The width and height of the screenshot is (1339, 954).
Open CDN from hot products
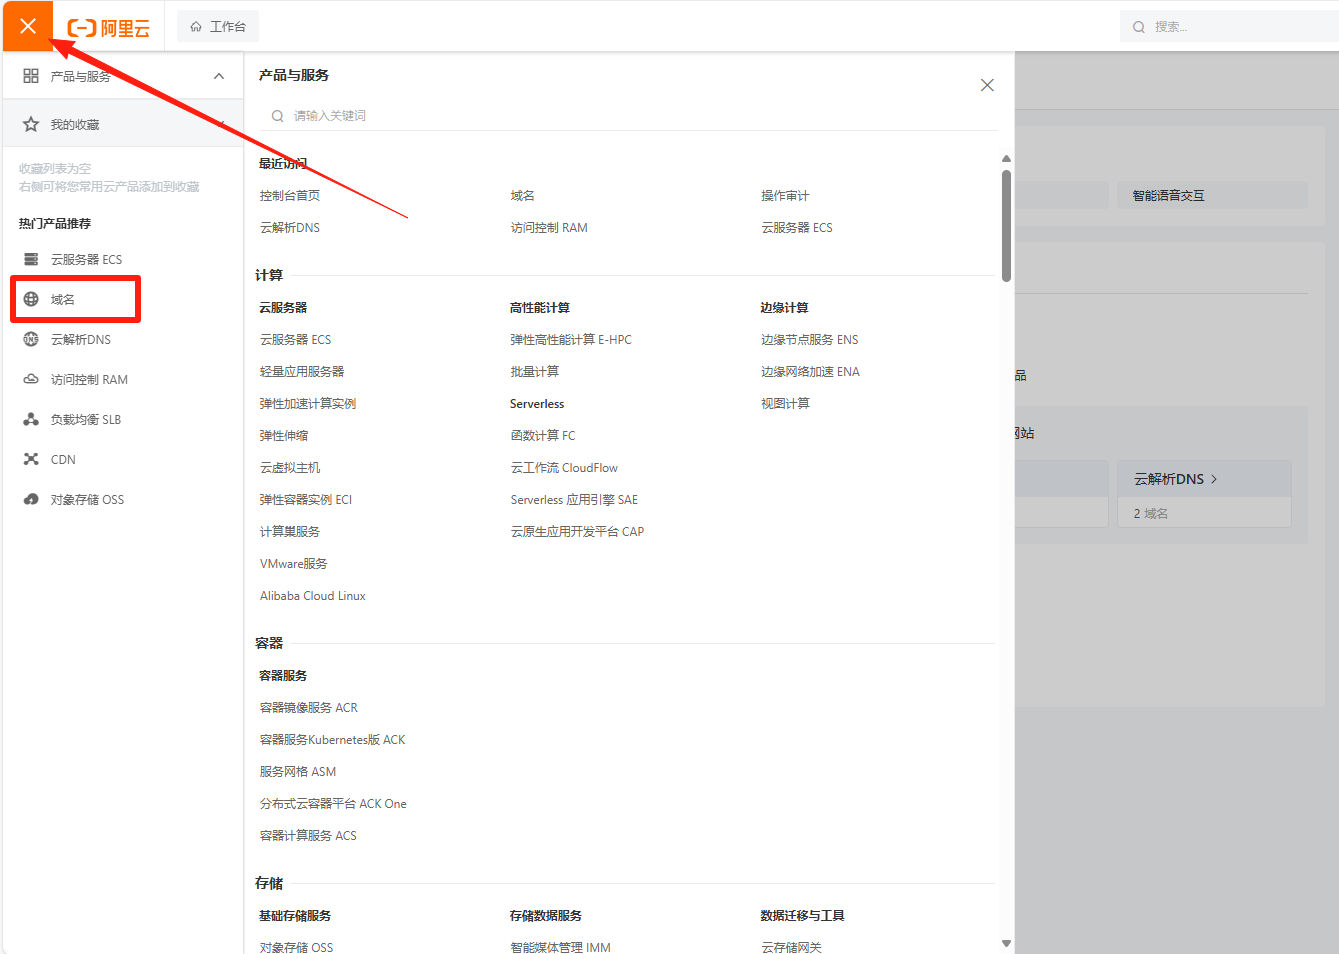coord(63,459)
